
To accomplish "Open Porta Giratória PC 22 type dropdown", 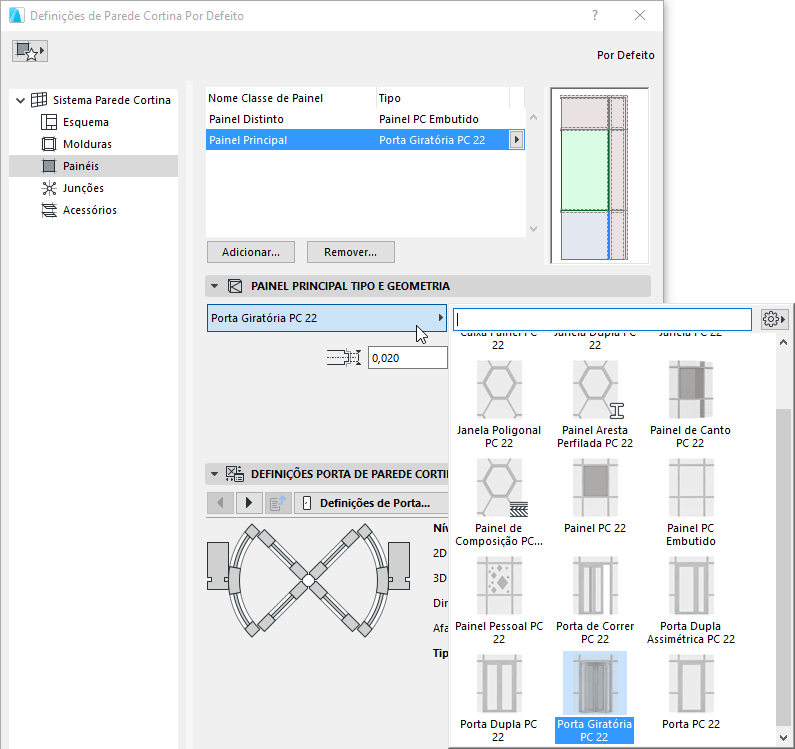I will coord(327,318).
